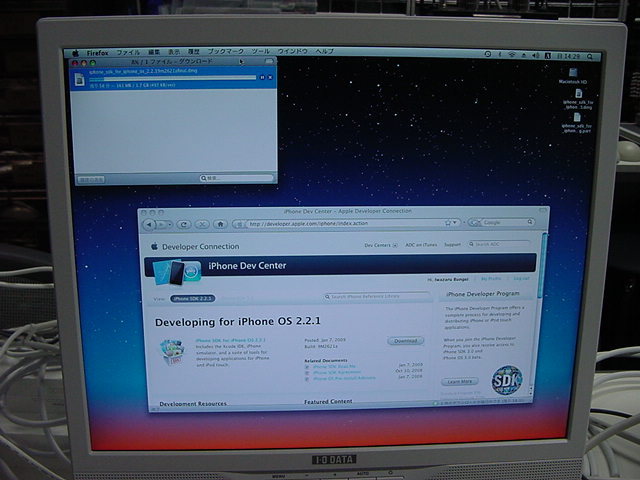Click the eject menu bar icon
This screenshot has height=480, width=640.
coord(524,55)
